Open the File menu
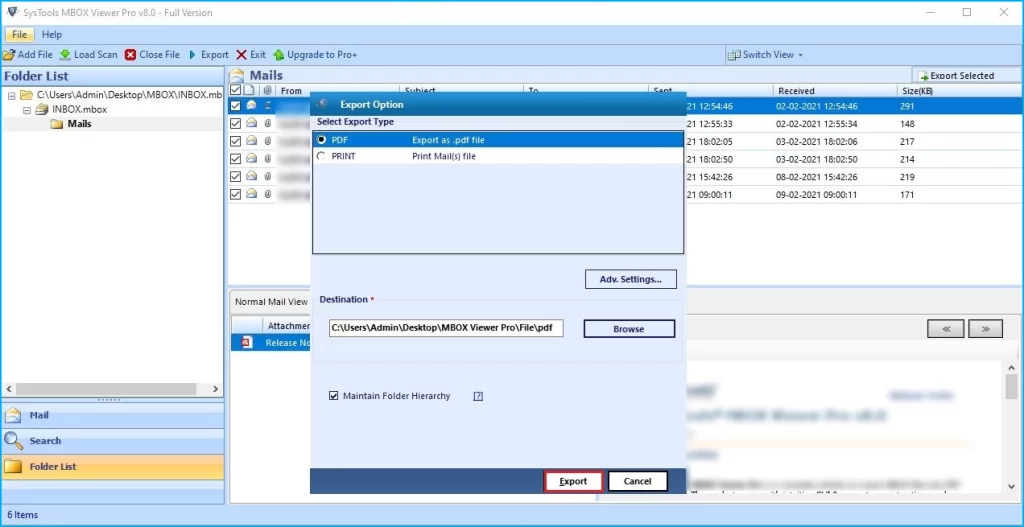This screenshot has height=527, width=1024. pyautogui.click(x=20, y=35)
